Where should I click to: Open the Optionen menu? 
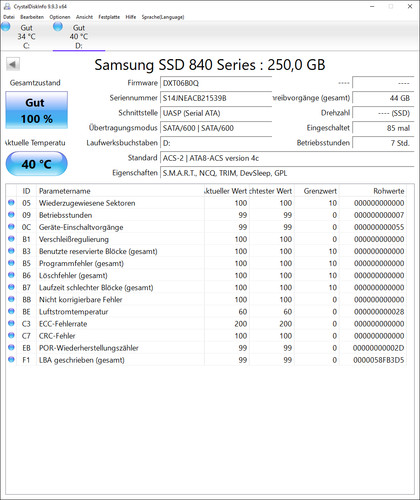point(60,17)
